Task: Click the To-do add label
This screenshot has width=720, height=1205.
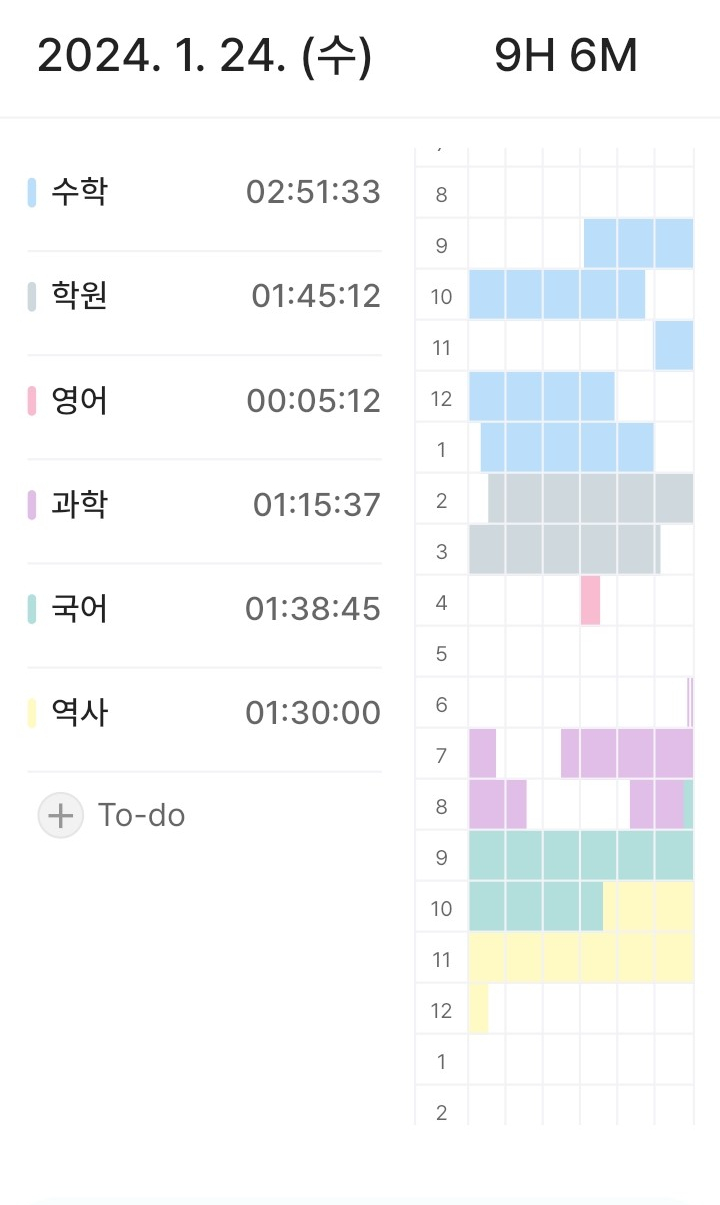Action: [x=141, y=815]
